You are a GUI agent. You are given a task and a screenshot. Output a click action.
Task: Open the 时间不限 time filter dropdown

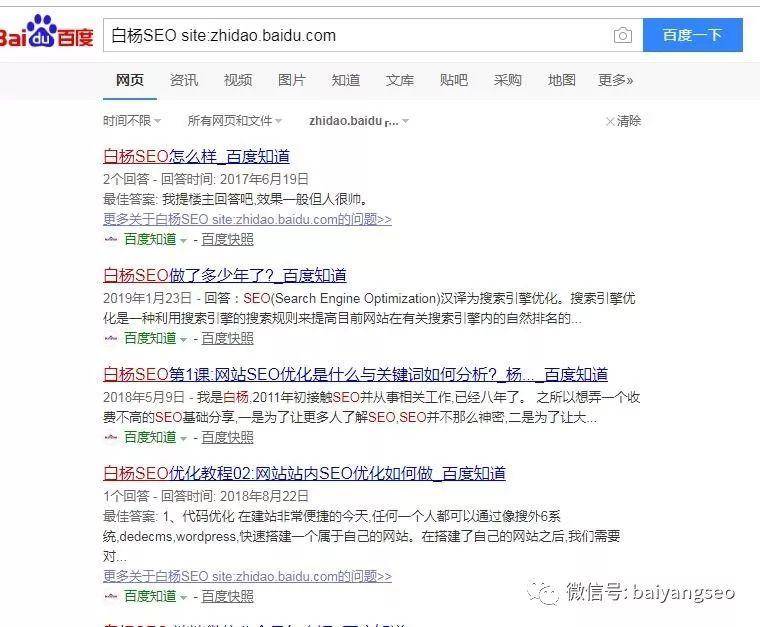(x=132, y=120)
